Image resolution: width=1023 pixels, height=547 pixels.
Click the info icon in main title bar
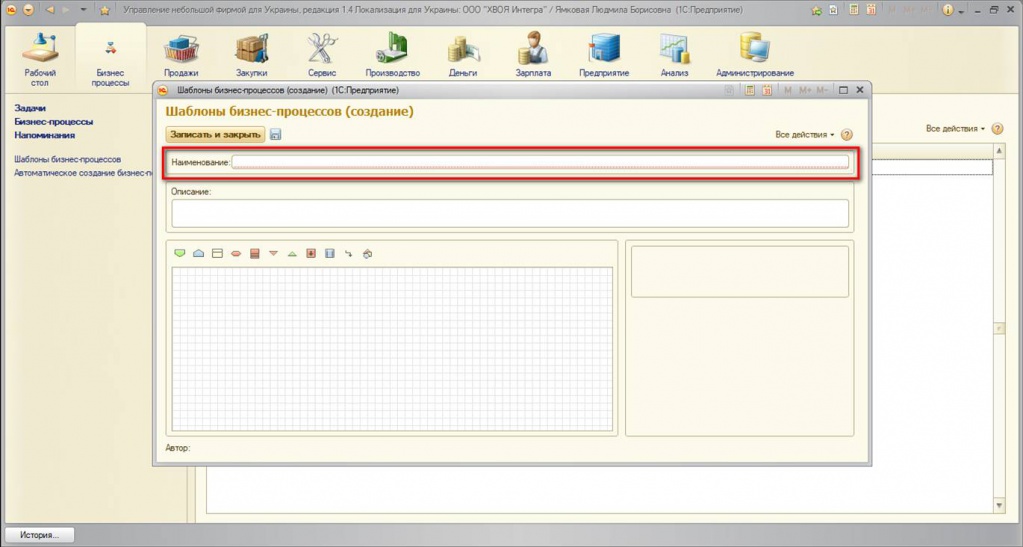pyautogui.click(x=948, y=10)
